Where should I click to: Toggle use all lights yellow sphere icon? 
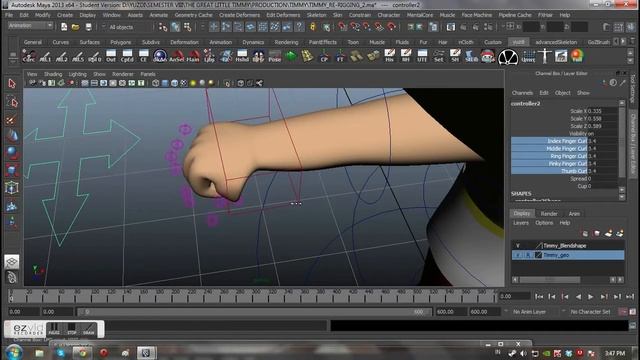click(193, 83)
